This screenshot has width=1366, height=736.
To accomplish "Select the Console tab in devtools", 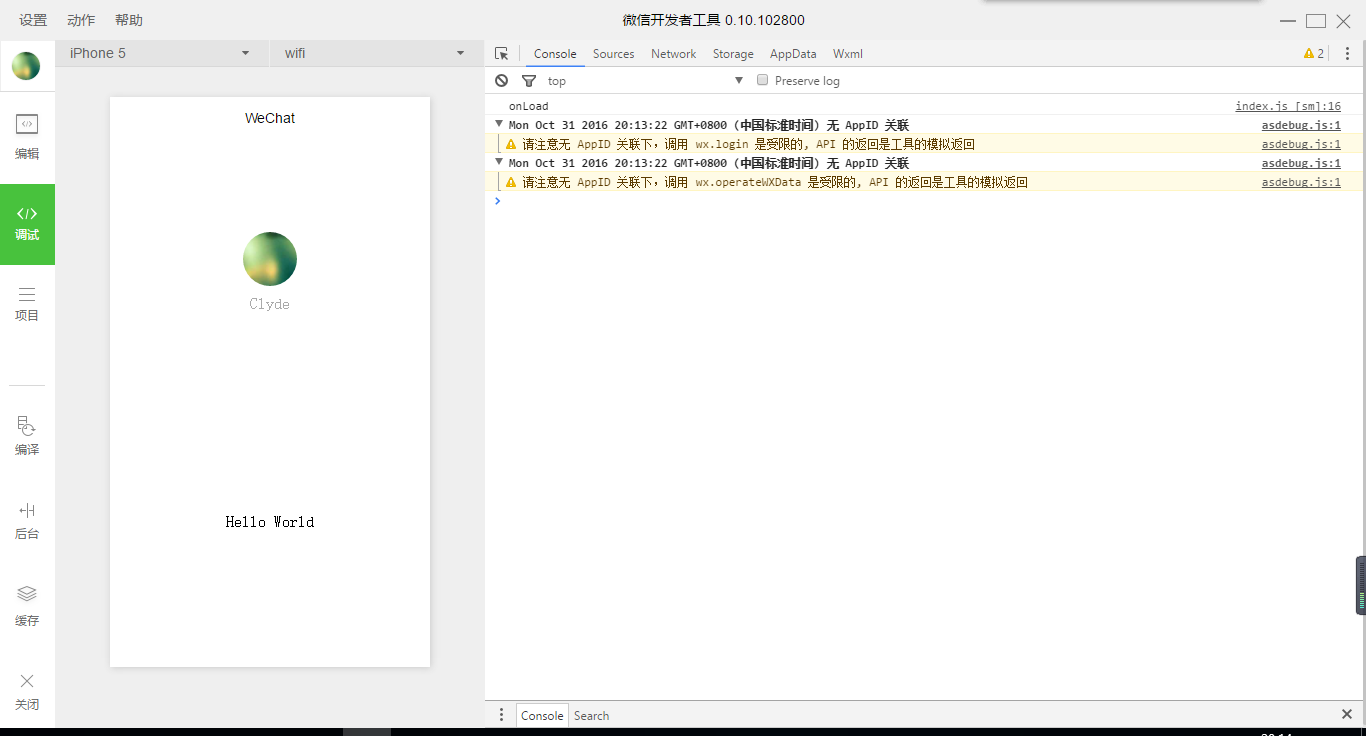I will [x=555, y=54].
